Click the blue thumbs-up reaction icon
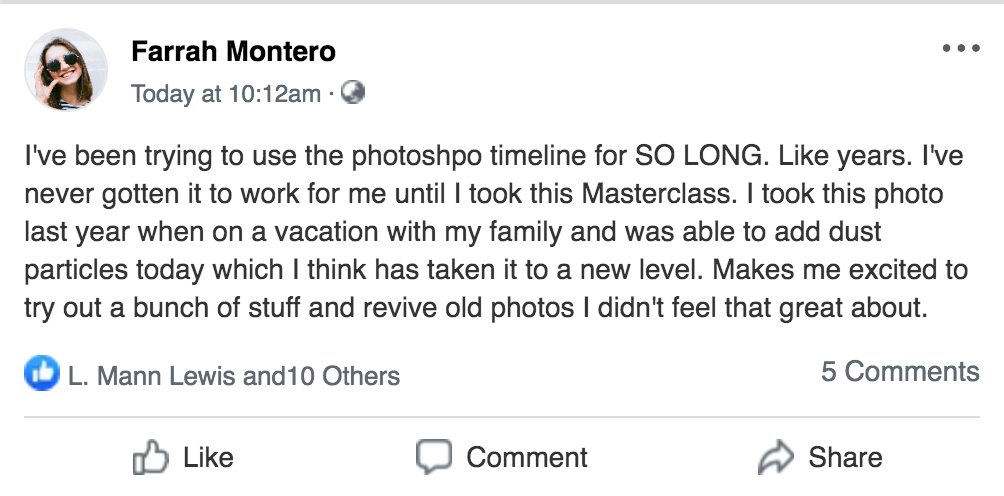The image size is (1004, 496). 40,374
